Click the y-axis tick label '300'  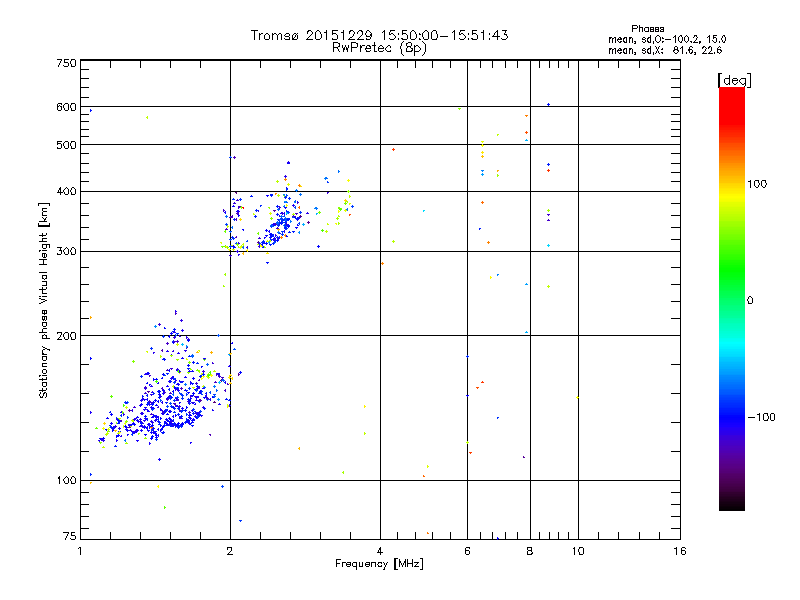66,252
